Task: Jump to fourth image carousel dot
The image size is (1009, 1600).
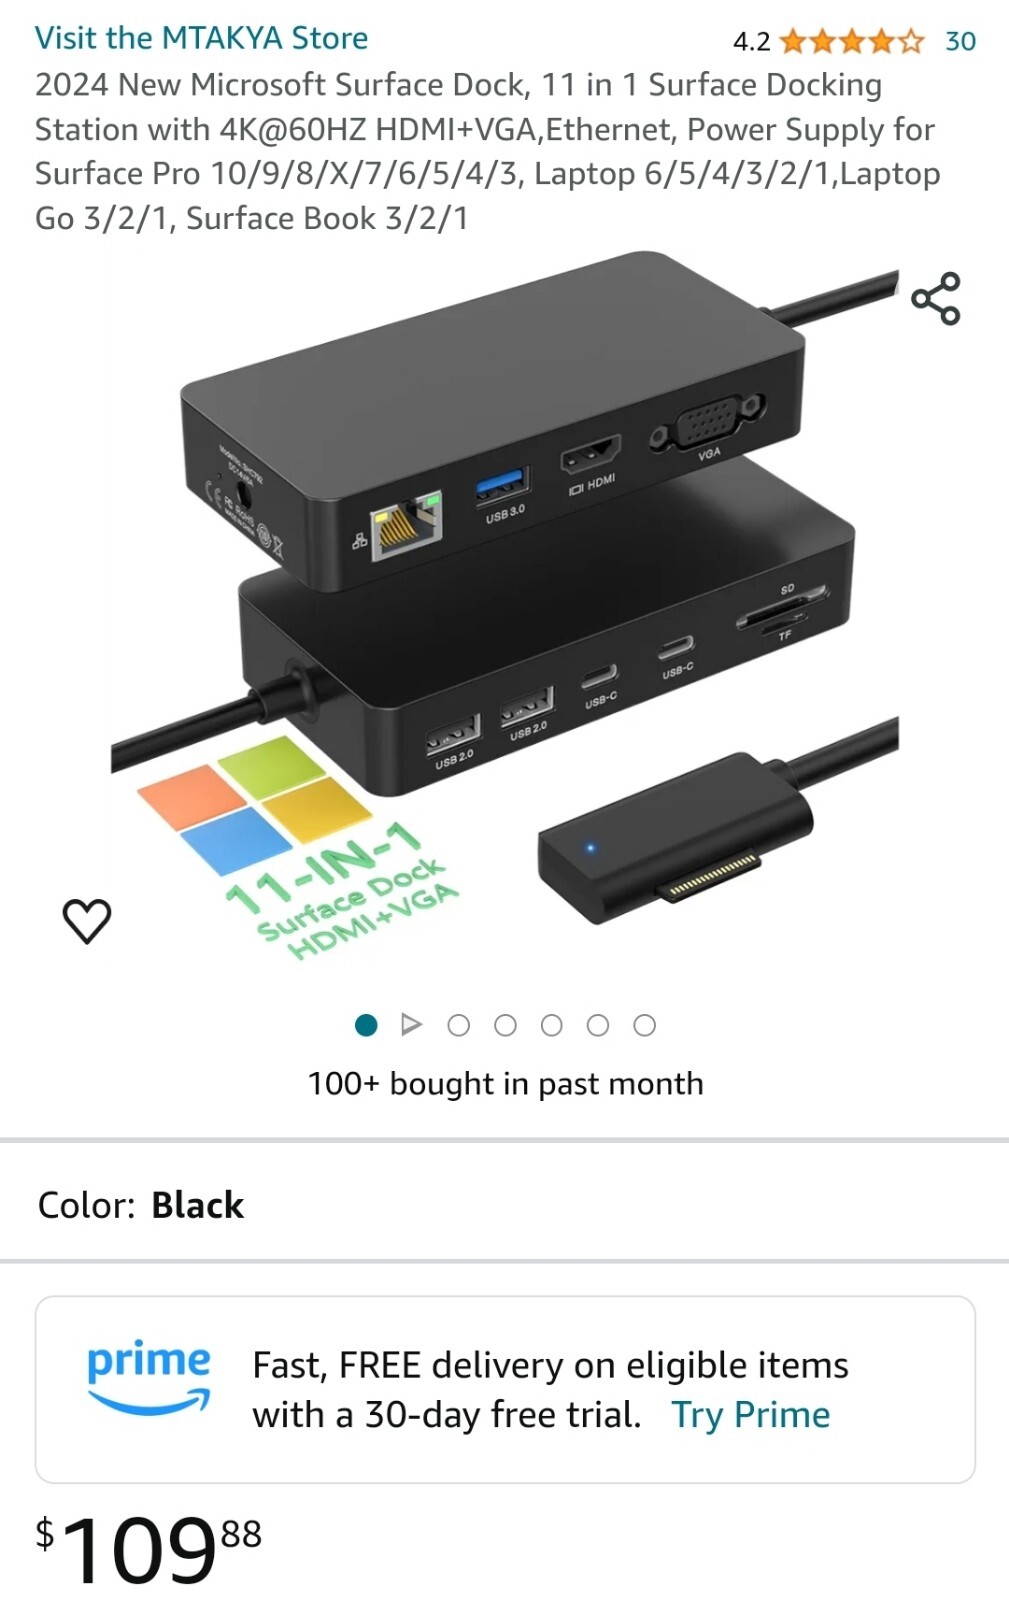Action: [x=505, y=1025]
